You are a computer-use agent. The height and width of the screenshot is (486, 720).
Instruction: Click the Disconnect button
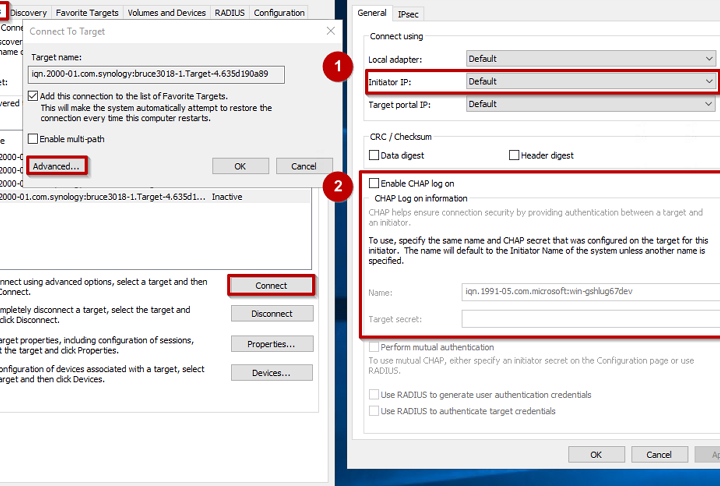click(271, 313)
